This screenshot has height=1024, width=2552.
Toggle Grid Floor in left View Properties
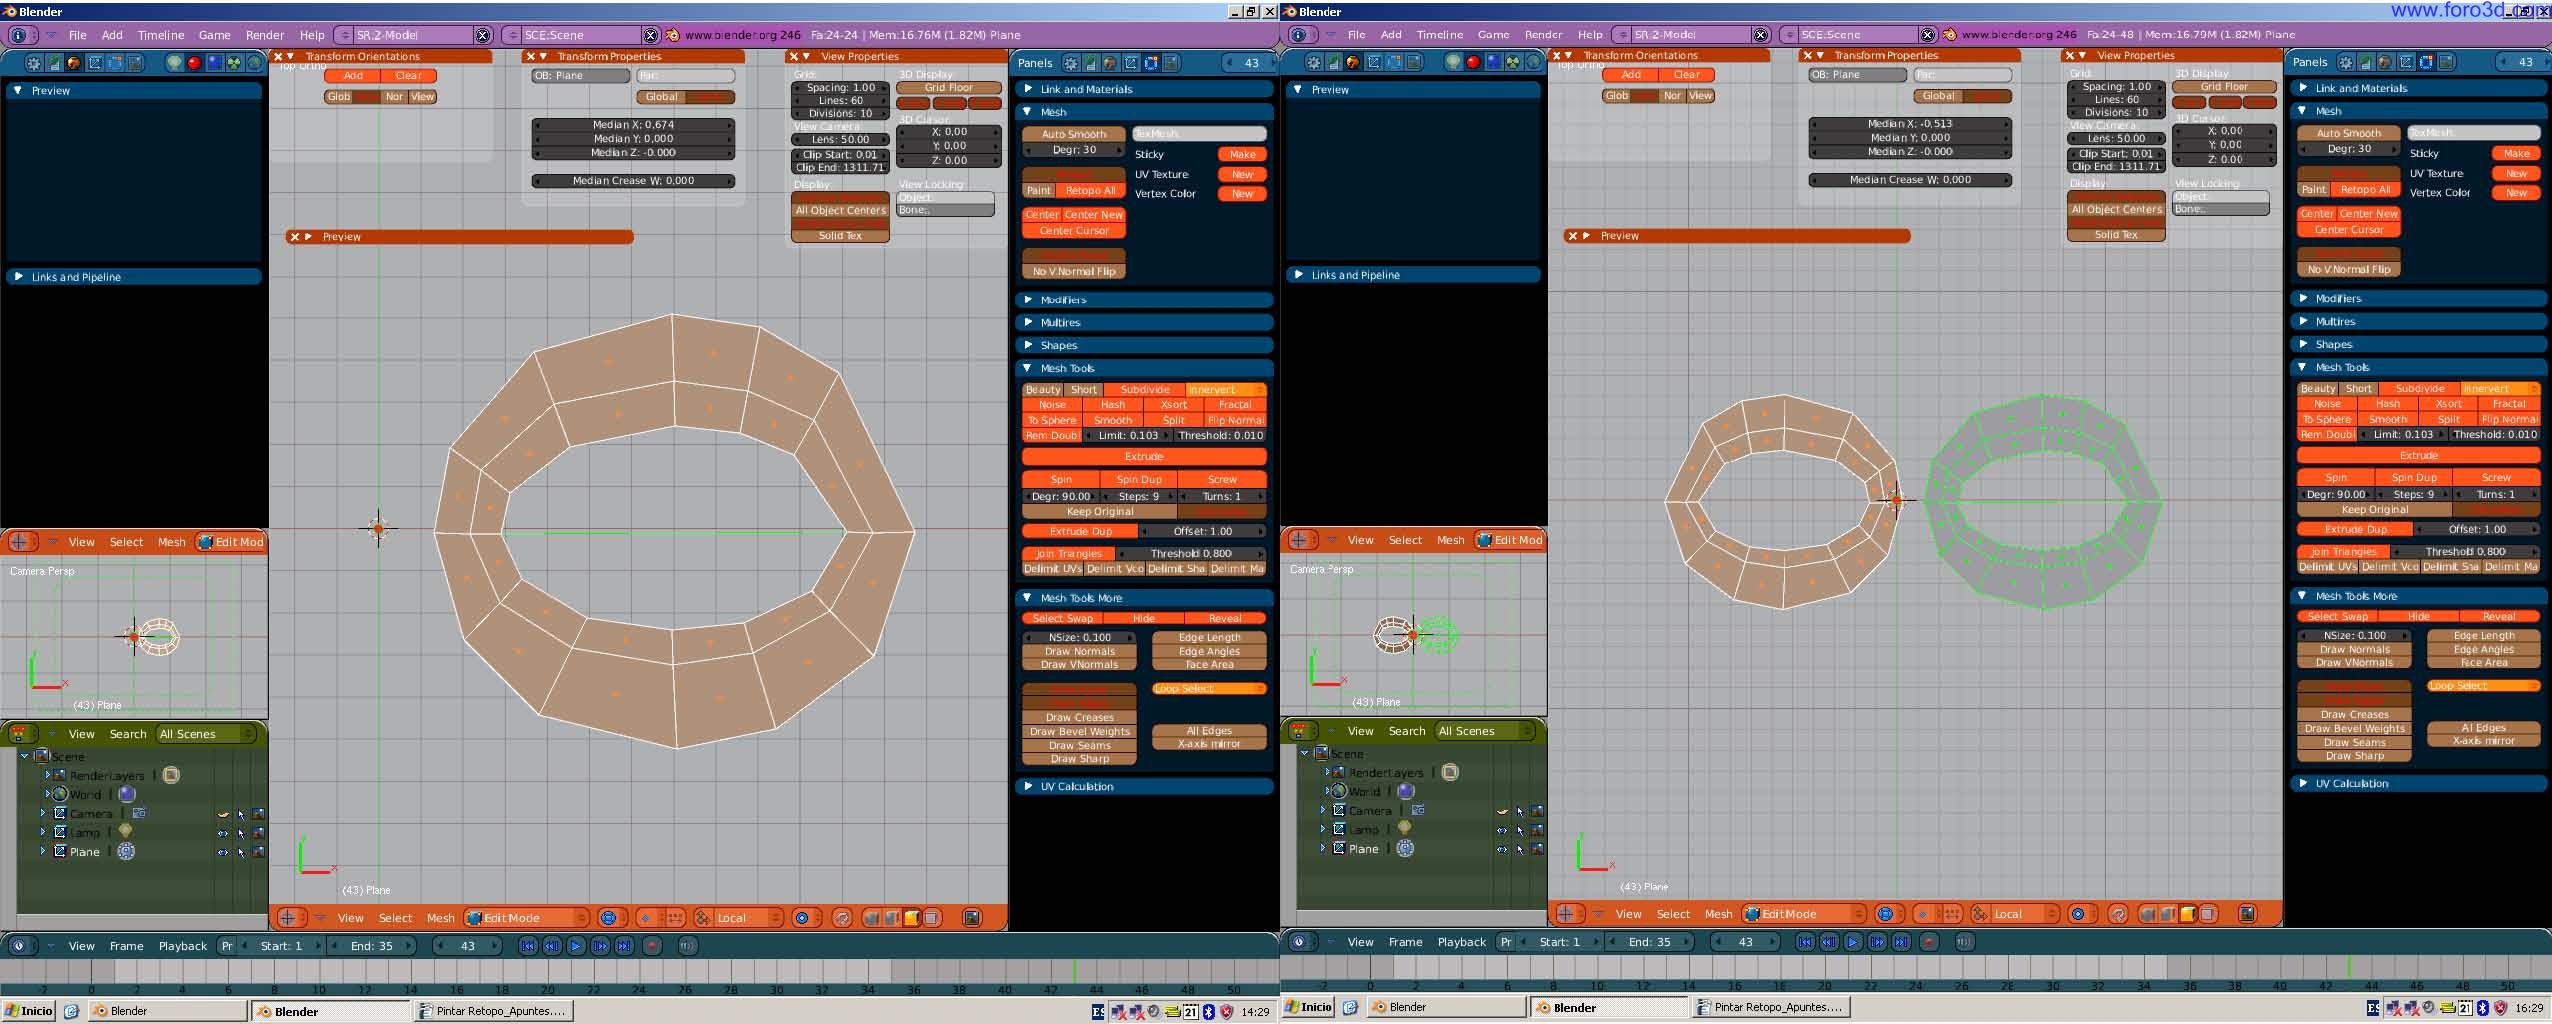point(948,88)
